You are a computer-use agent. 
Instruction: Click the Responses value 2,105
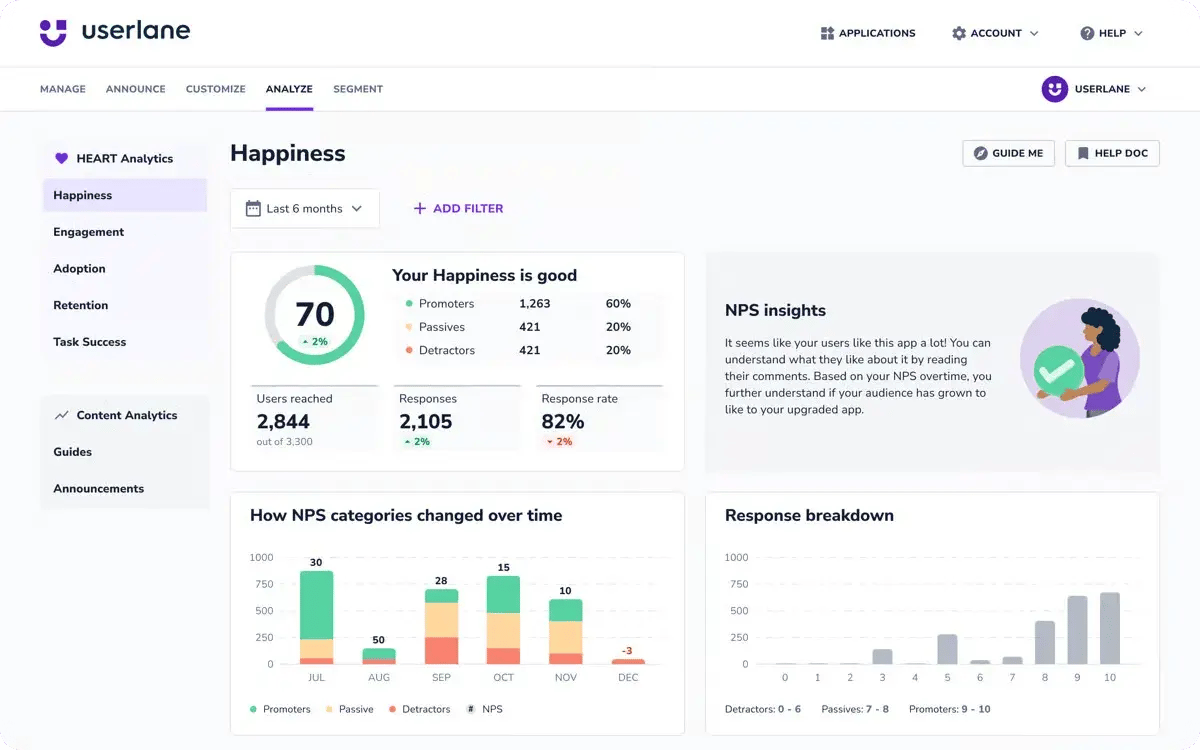point(426,421)
